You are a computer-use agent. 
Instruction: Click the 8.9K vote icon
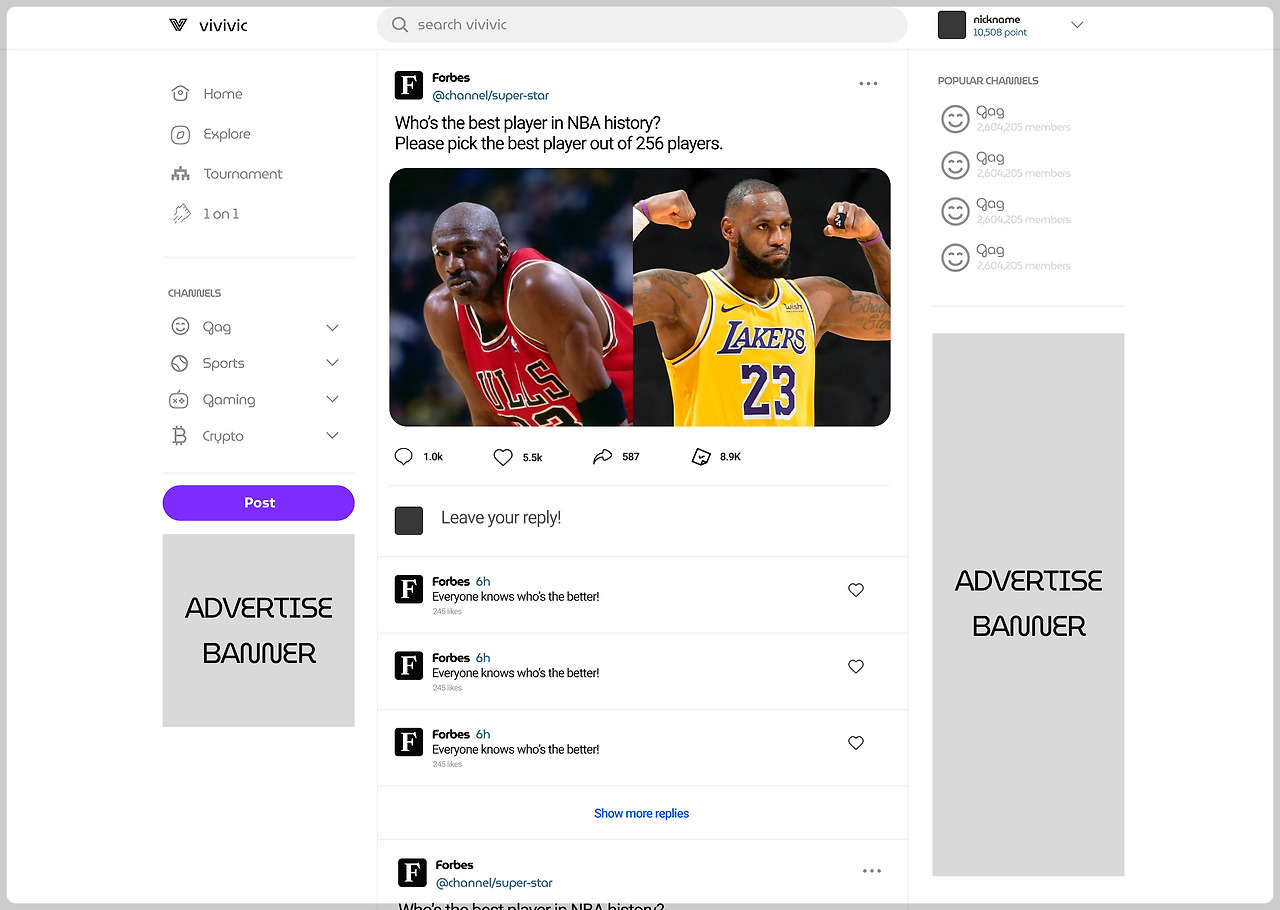click(701, 457)
